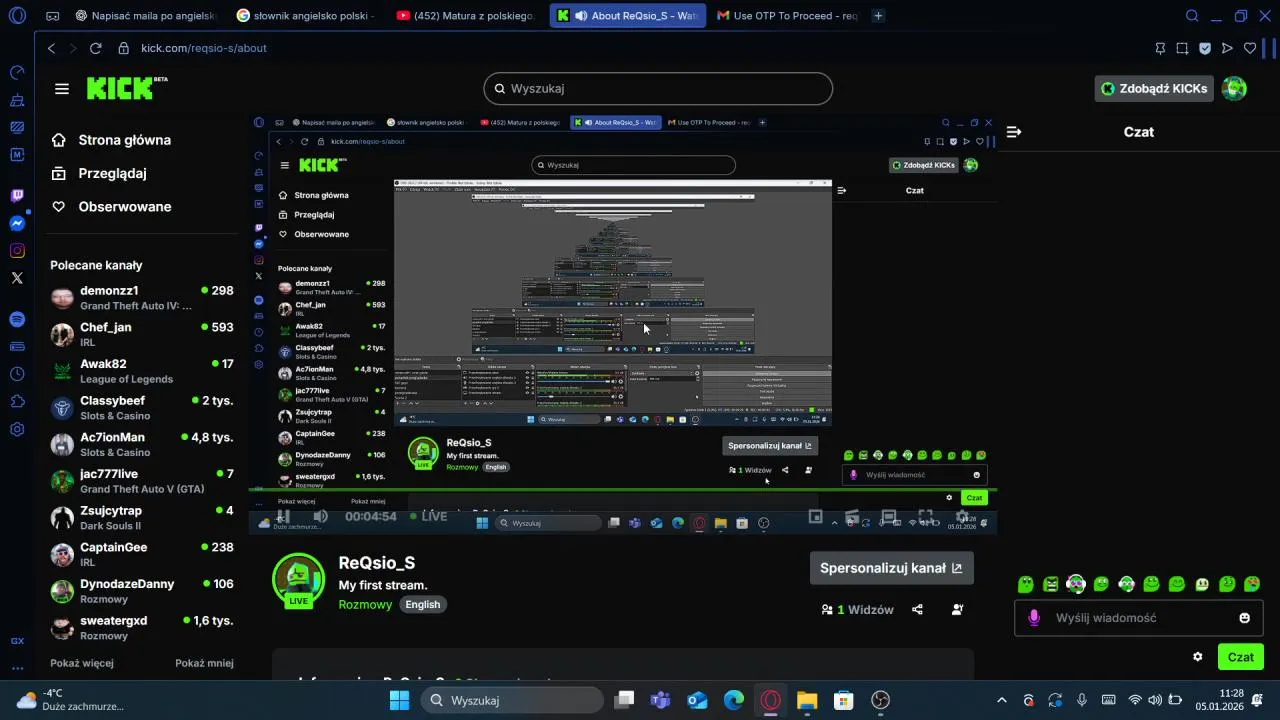Open extensions cube icon in sidebar
Image resolution: width=1280 pixels, height=720 pixels.
click(17, 401)
